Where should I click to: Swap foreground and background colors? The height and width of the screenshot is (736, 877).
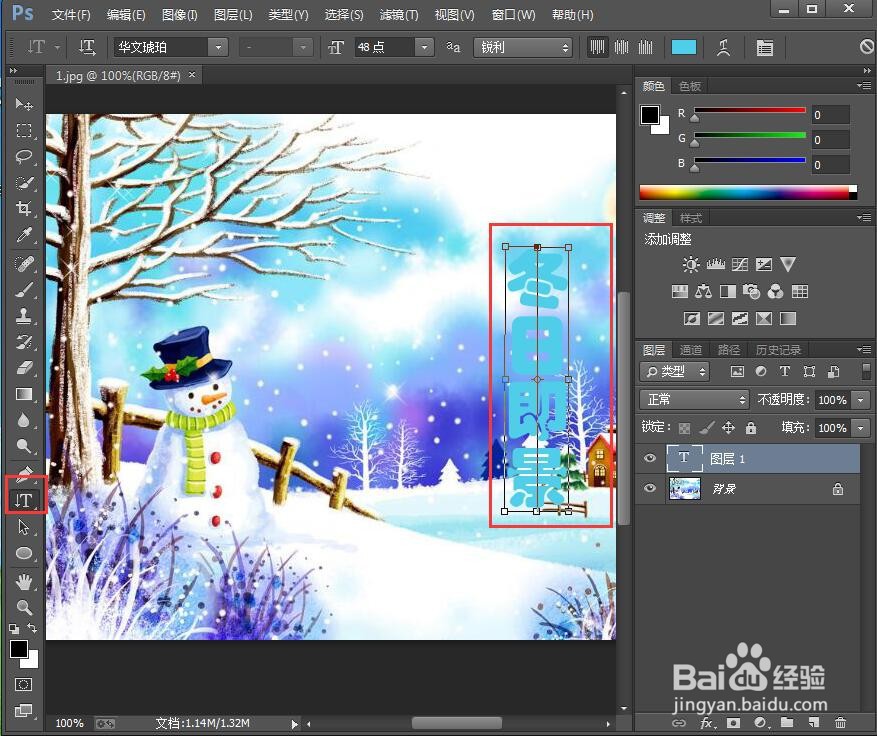click(32, 628)
